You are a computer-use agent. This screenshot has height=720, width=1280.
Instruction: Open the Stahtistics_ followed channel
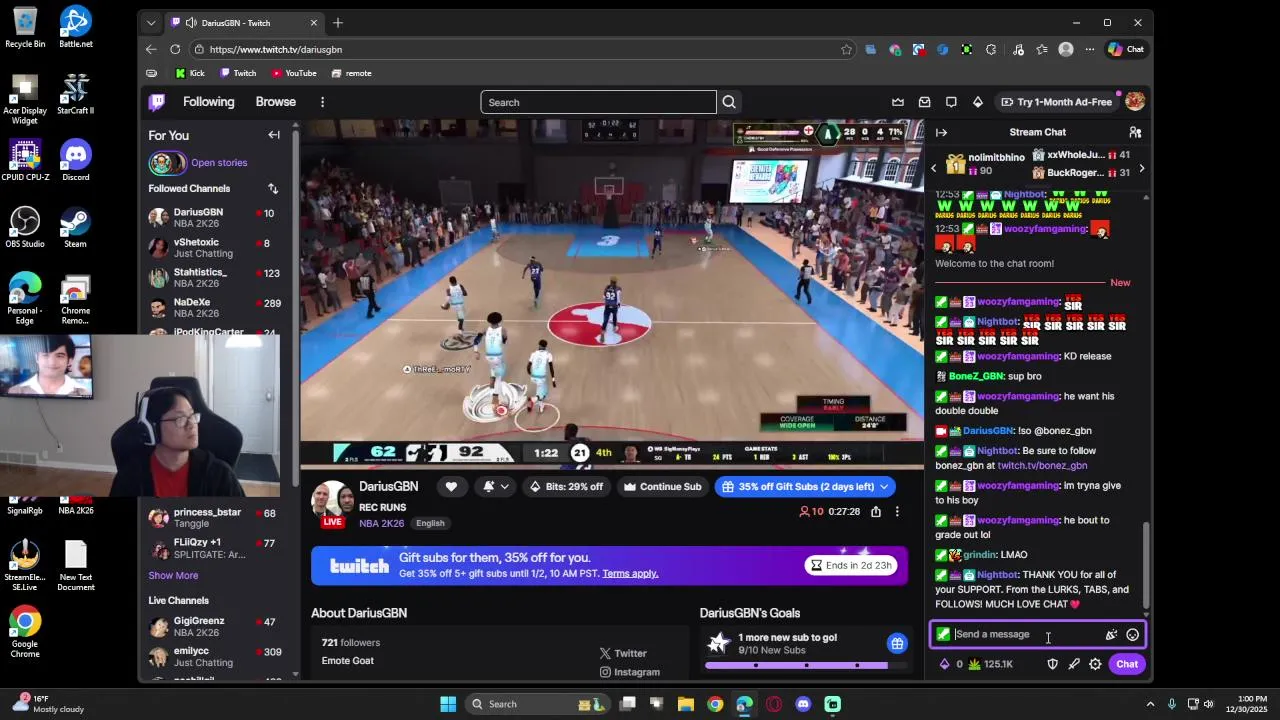pyautogui.click(x=215, y=278)
